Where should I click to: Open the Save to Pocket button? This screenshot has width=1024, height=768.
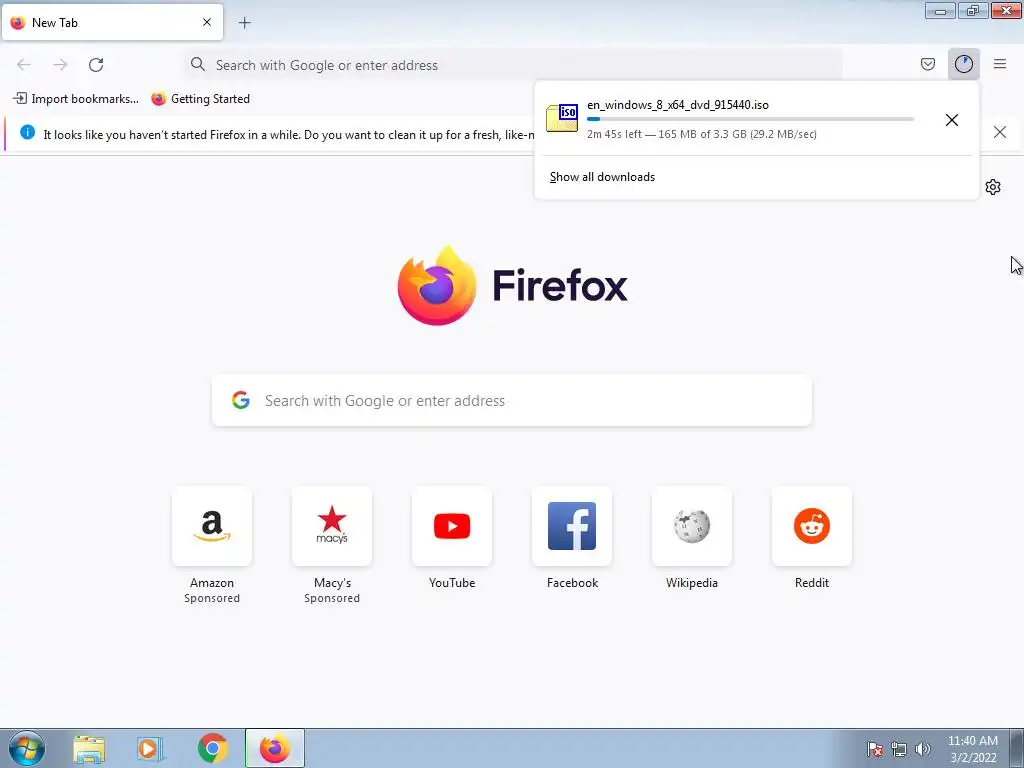927,64
